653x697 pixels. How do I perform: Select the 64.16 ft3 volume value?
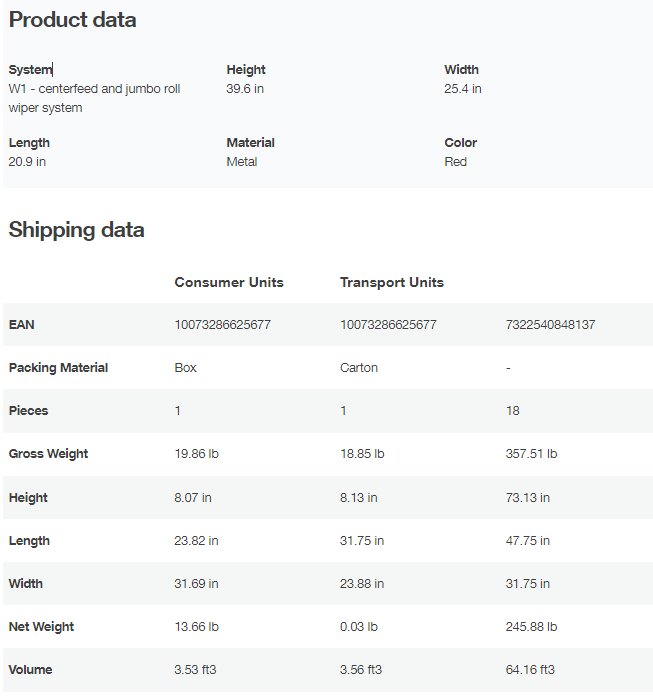coord(530,670)
